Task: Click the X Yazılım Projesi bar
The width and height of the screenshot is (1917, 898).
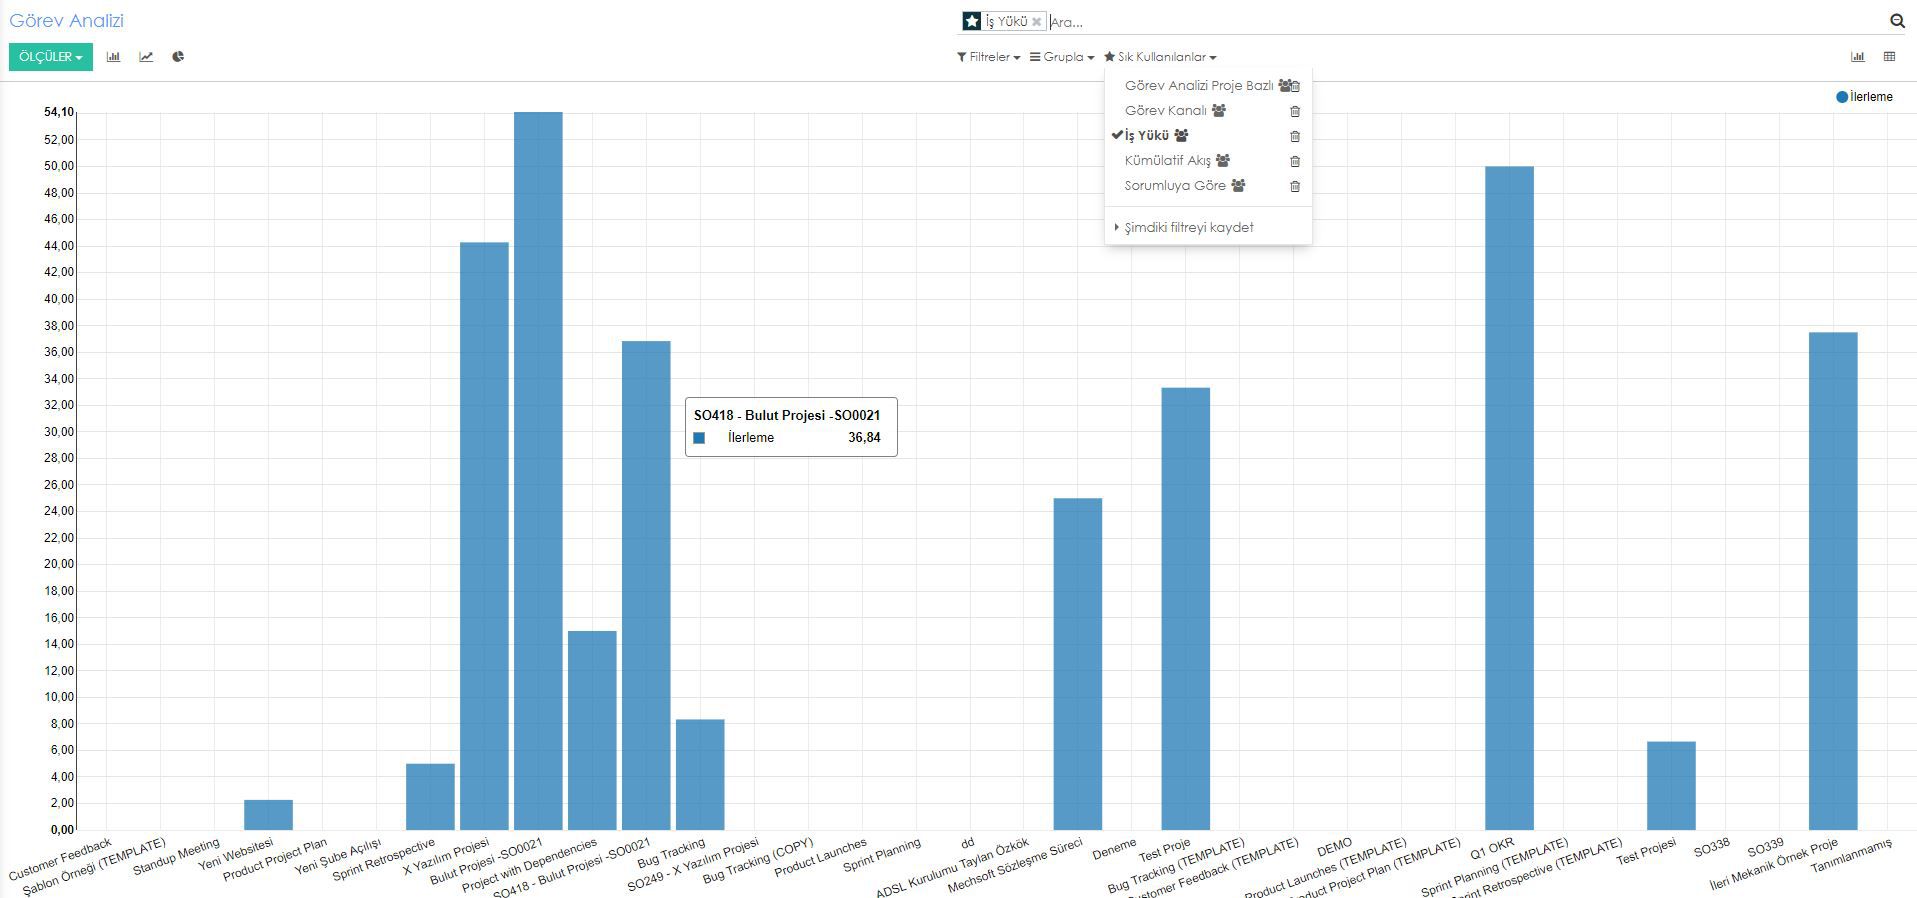Action: [x=484, y=536]
